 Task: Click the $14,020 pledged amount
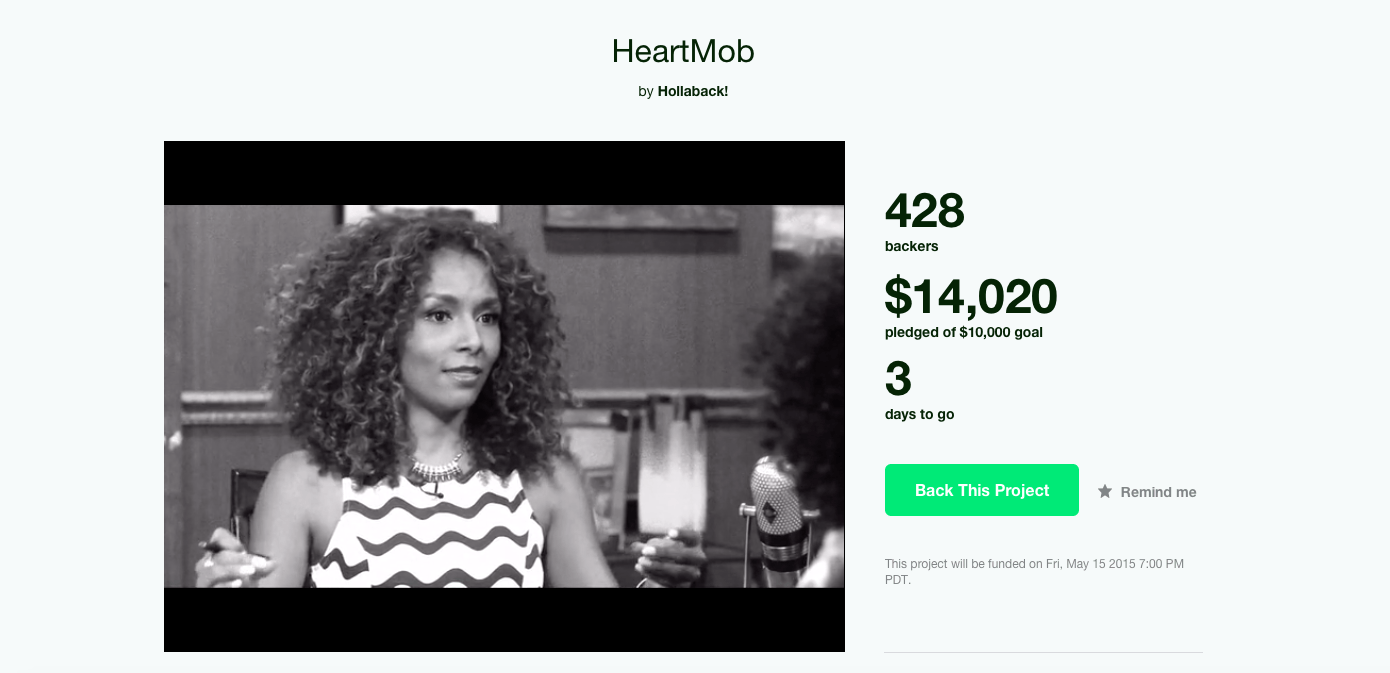point(971,296)
